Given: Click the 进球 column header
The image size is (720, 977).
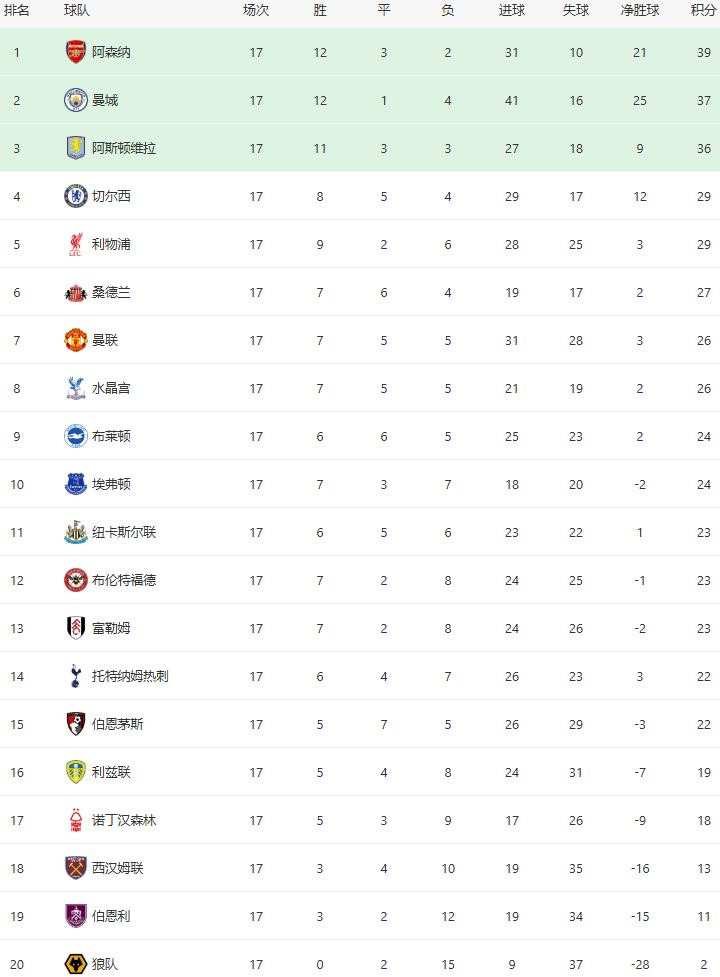Looking at the screenshot, I should 512,10.
